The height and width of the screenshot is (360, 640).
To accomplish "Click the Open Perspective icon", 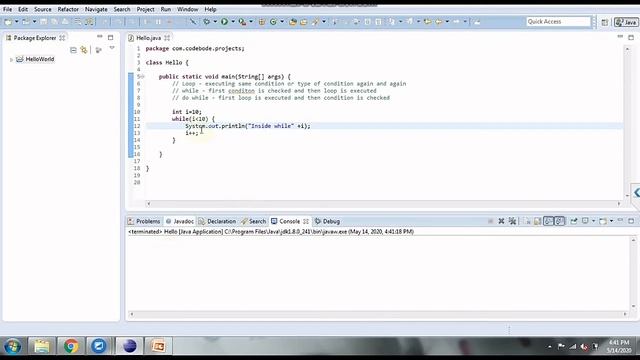I will pyautogui.click(x=604, y=22).
